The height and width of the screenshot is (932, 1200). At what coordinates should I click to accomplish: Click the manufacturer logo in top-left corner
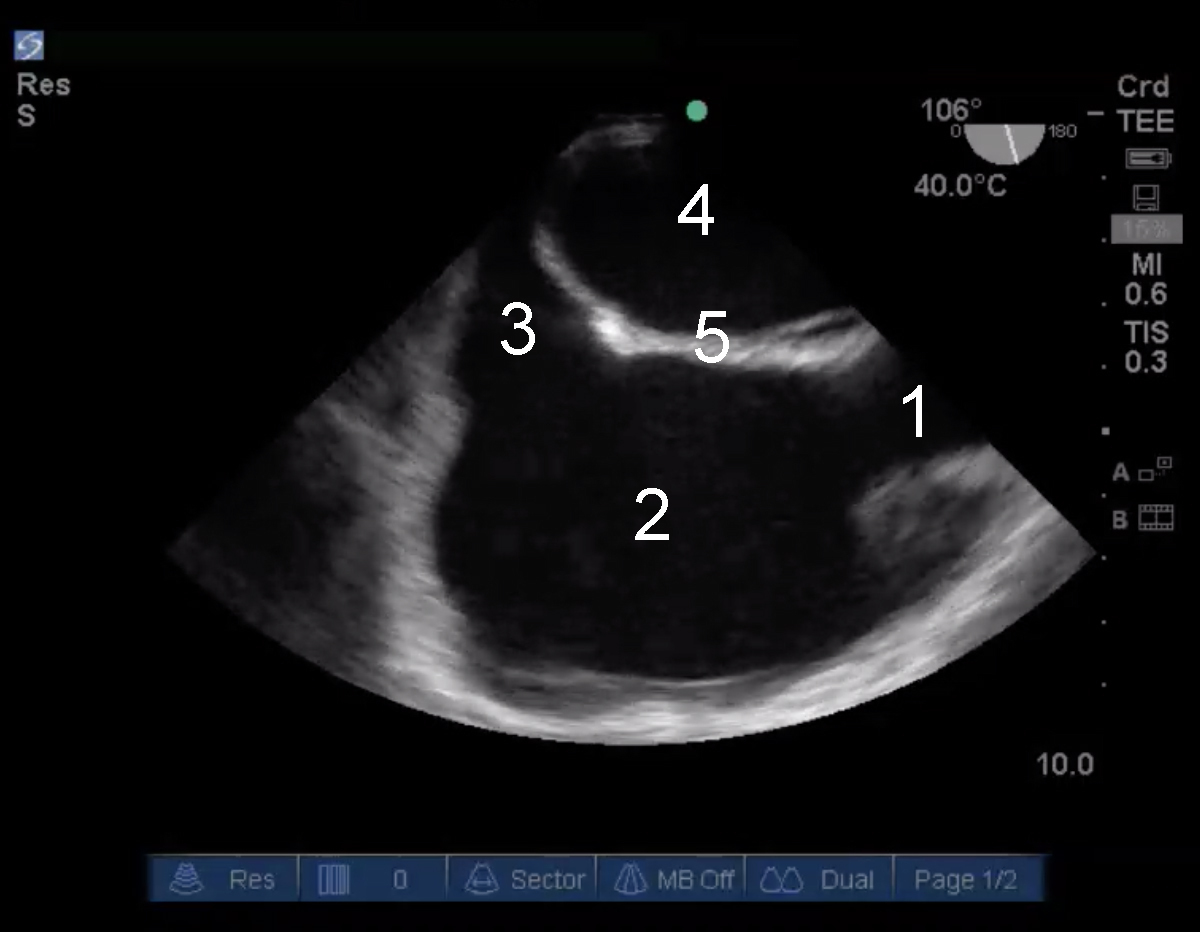28,46
